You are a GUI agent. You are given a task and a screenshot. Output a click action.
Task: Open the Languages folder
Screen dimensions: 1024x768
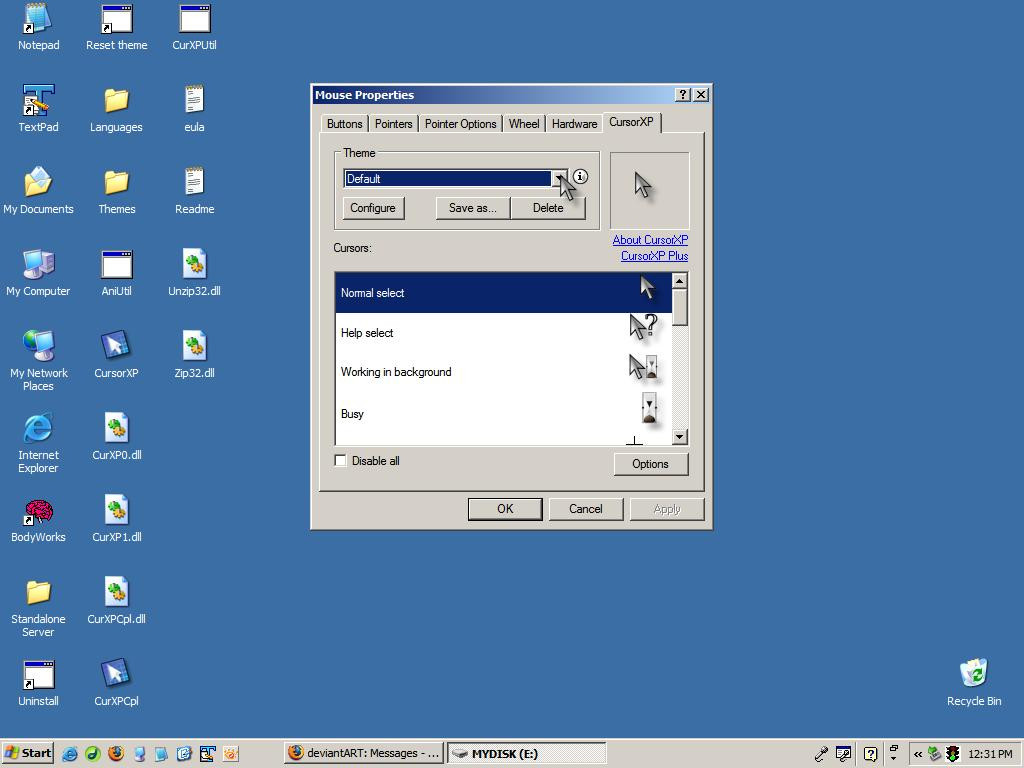116,108
